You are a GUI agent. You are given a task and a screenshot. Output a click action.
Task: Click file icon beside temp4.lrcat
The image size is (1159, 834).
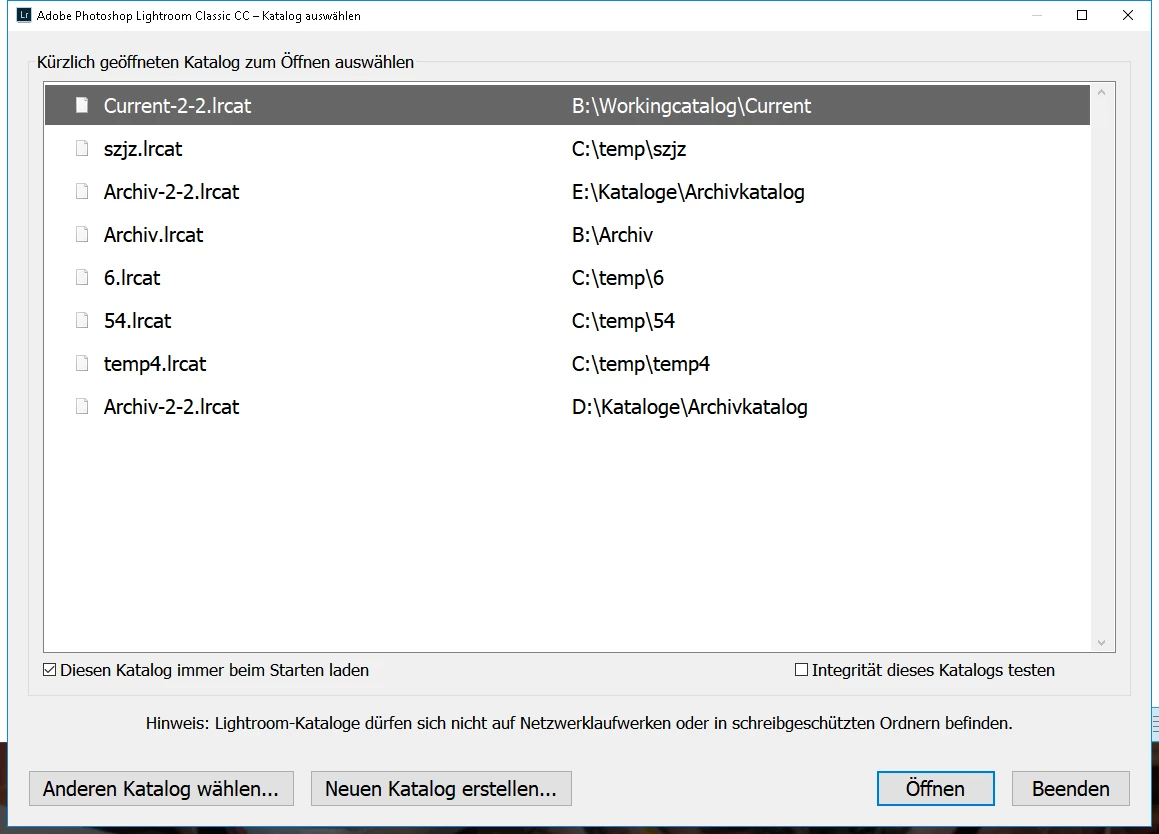point(82,363)
